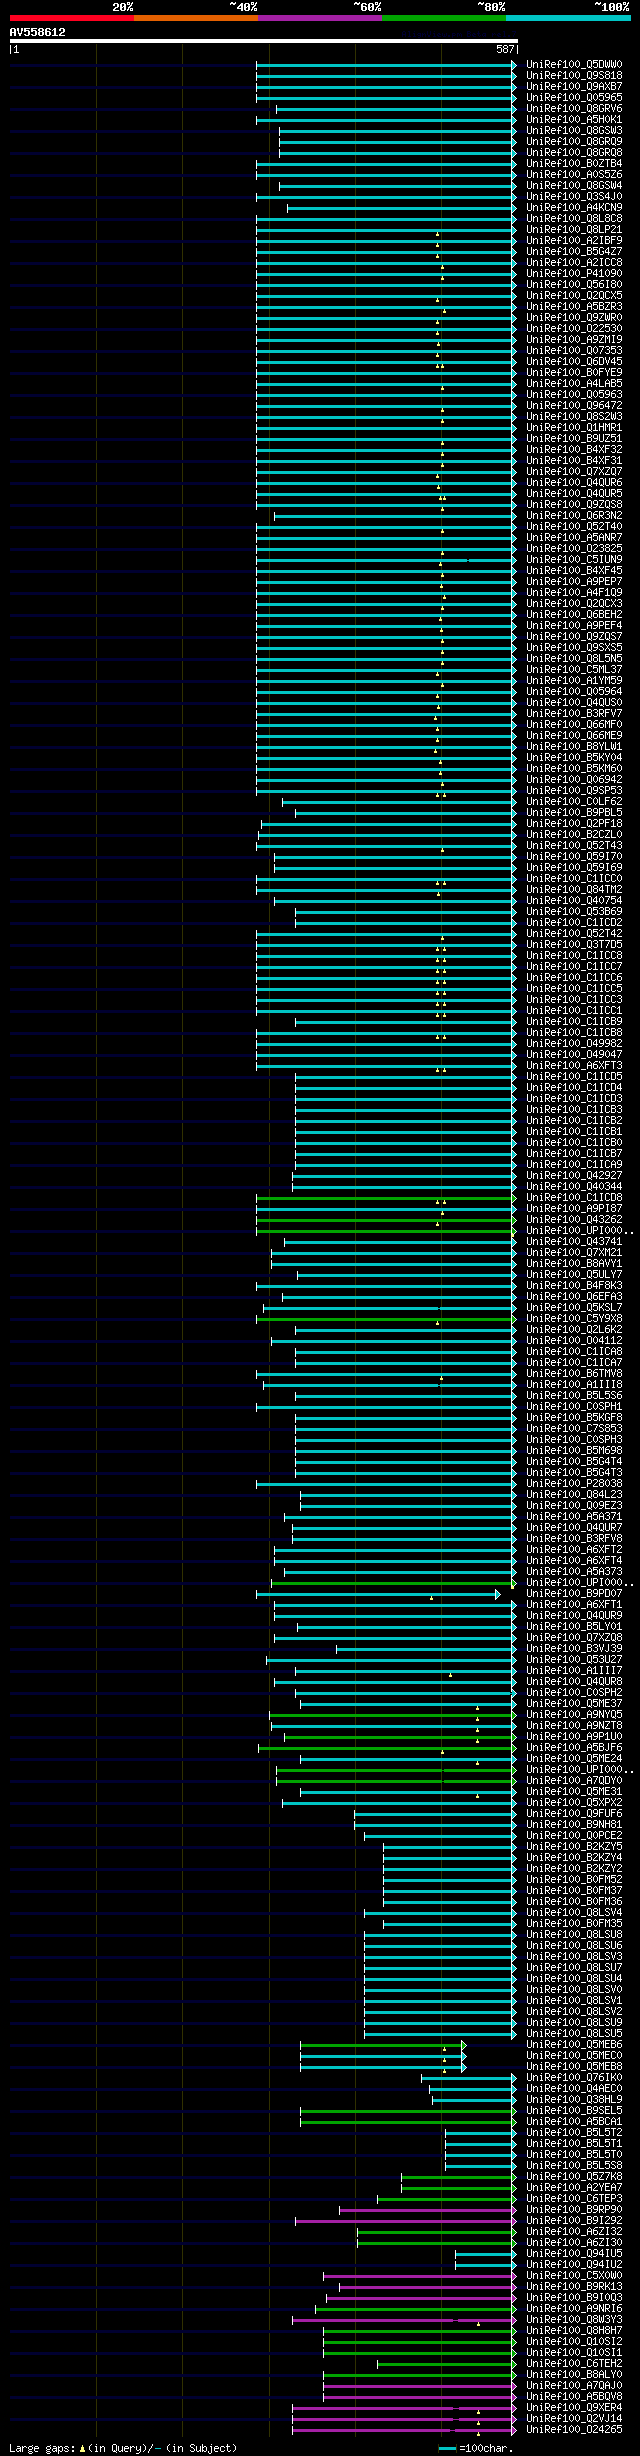Select the label UniRef100_Q76IK0

(574, 2078)
